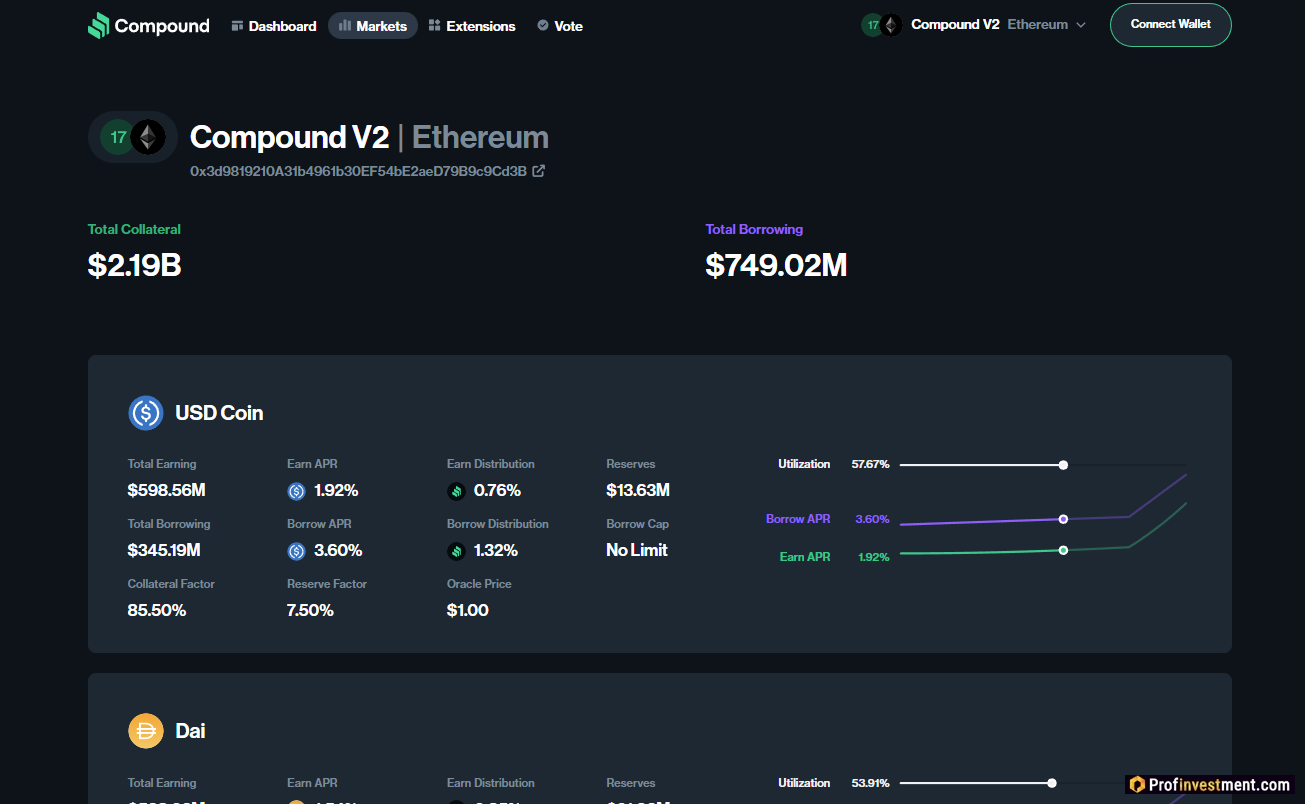Viewport: 1305px width, 804px height.
Task: Click USDC icon next to Borrow APR 3.60%
Action: tap(296, 551)
